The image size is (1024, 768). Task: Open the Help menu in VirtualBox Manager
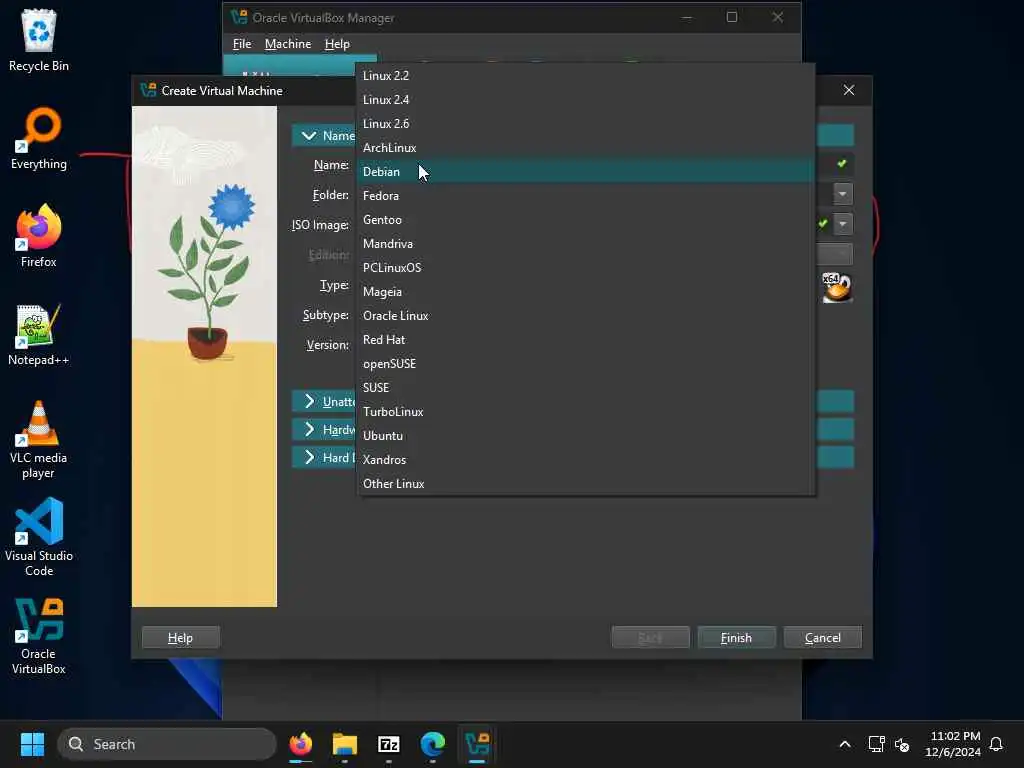[x=337, y=44]
